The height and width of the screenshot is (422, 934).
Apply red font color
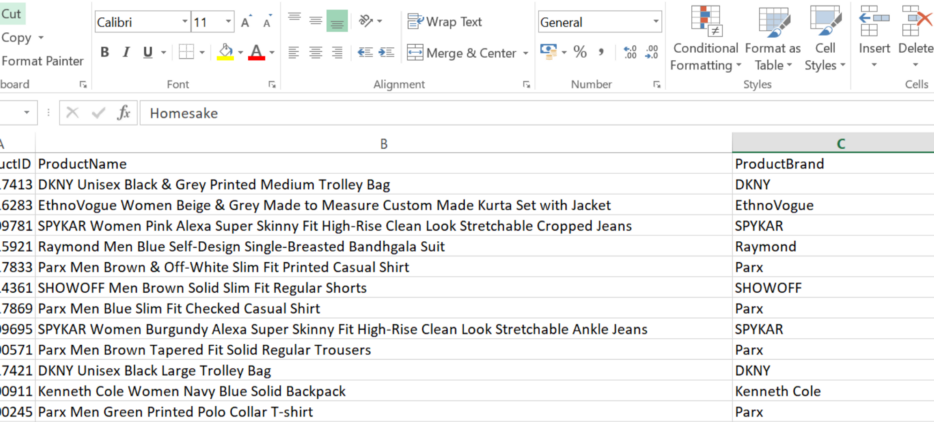(x=257, y=52)
